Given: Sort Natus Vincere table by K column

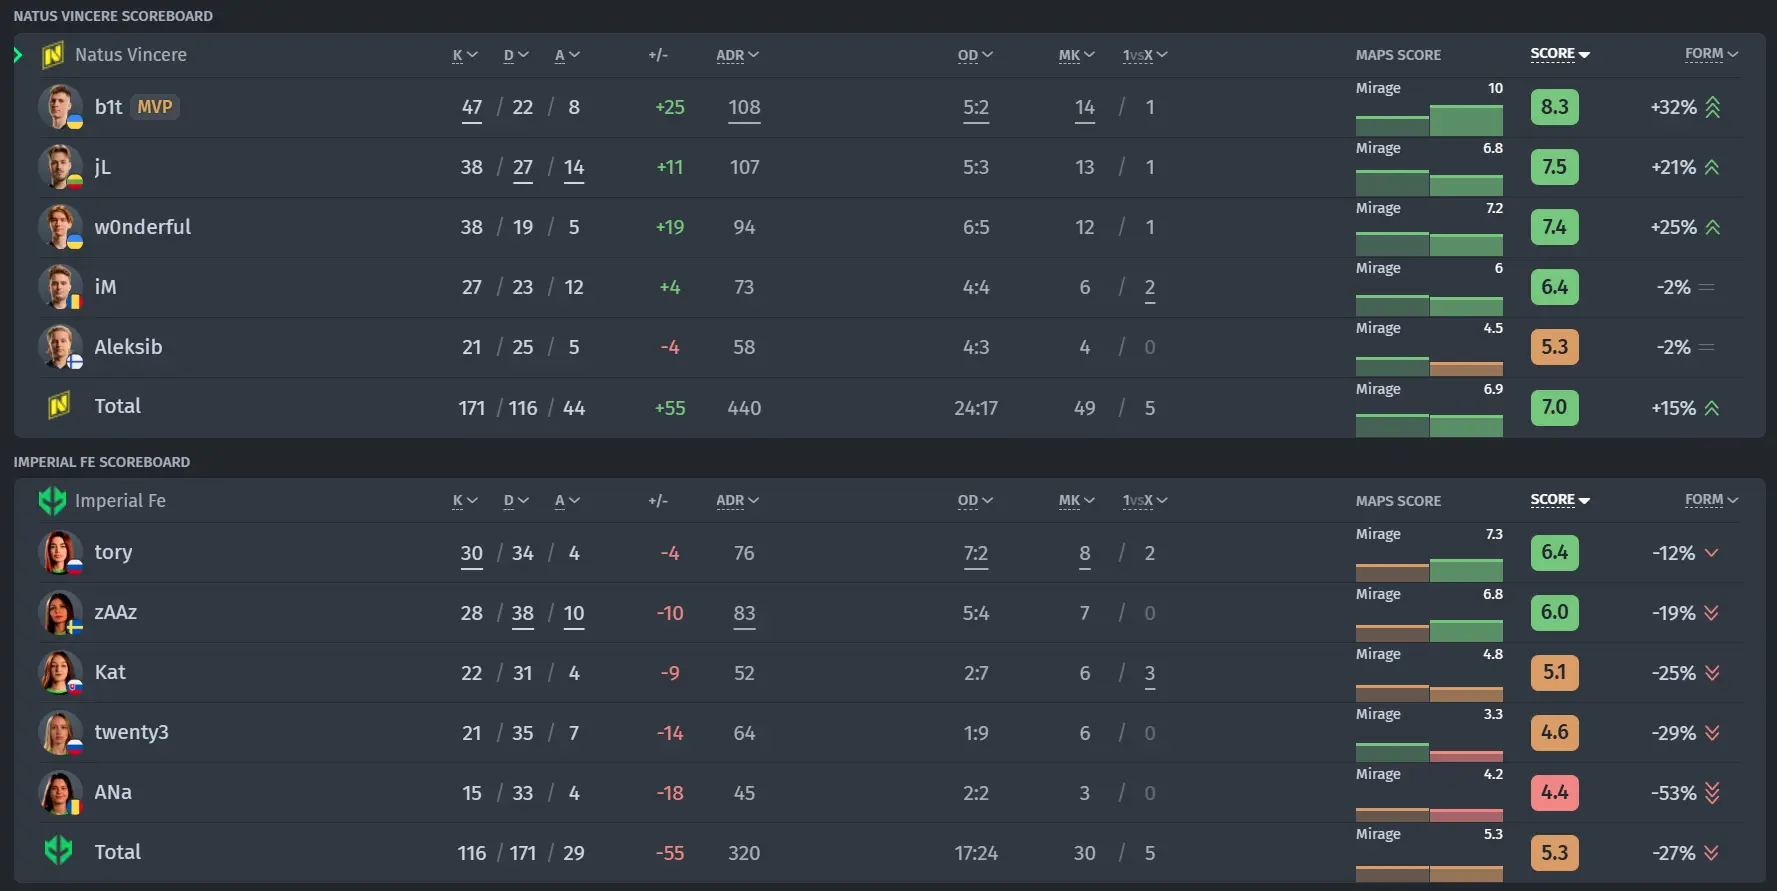Looking at the screenshot, I should point(464,55).
